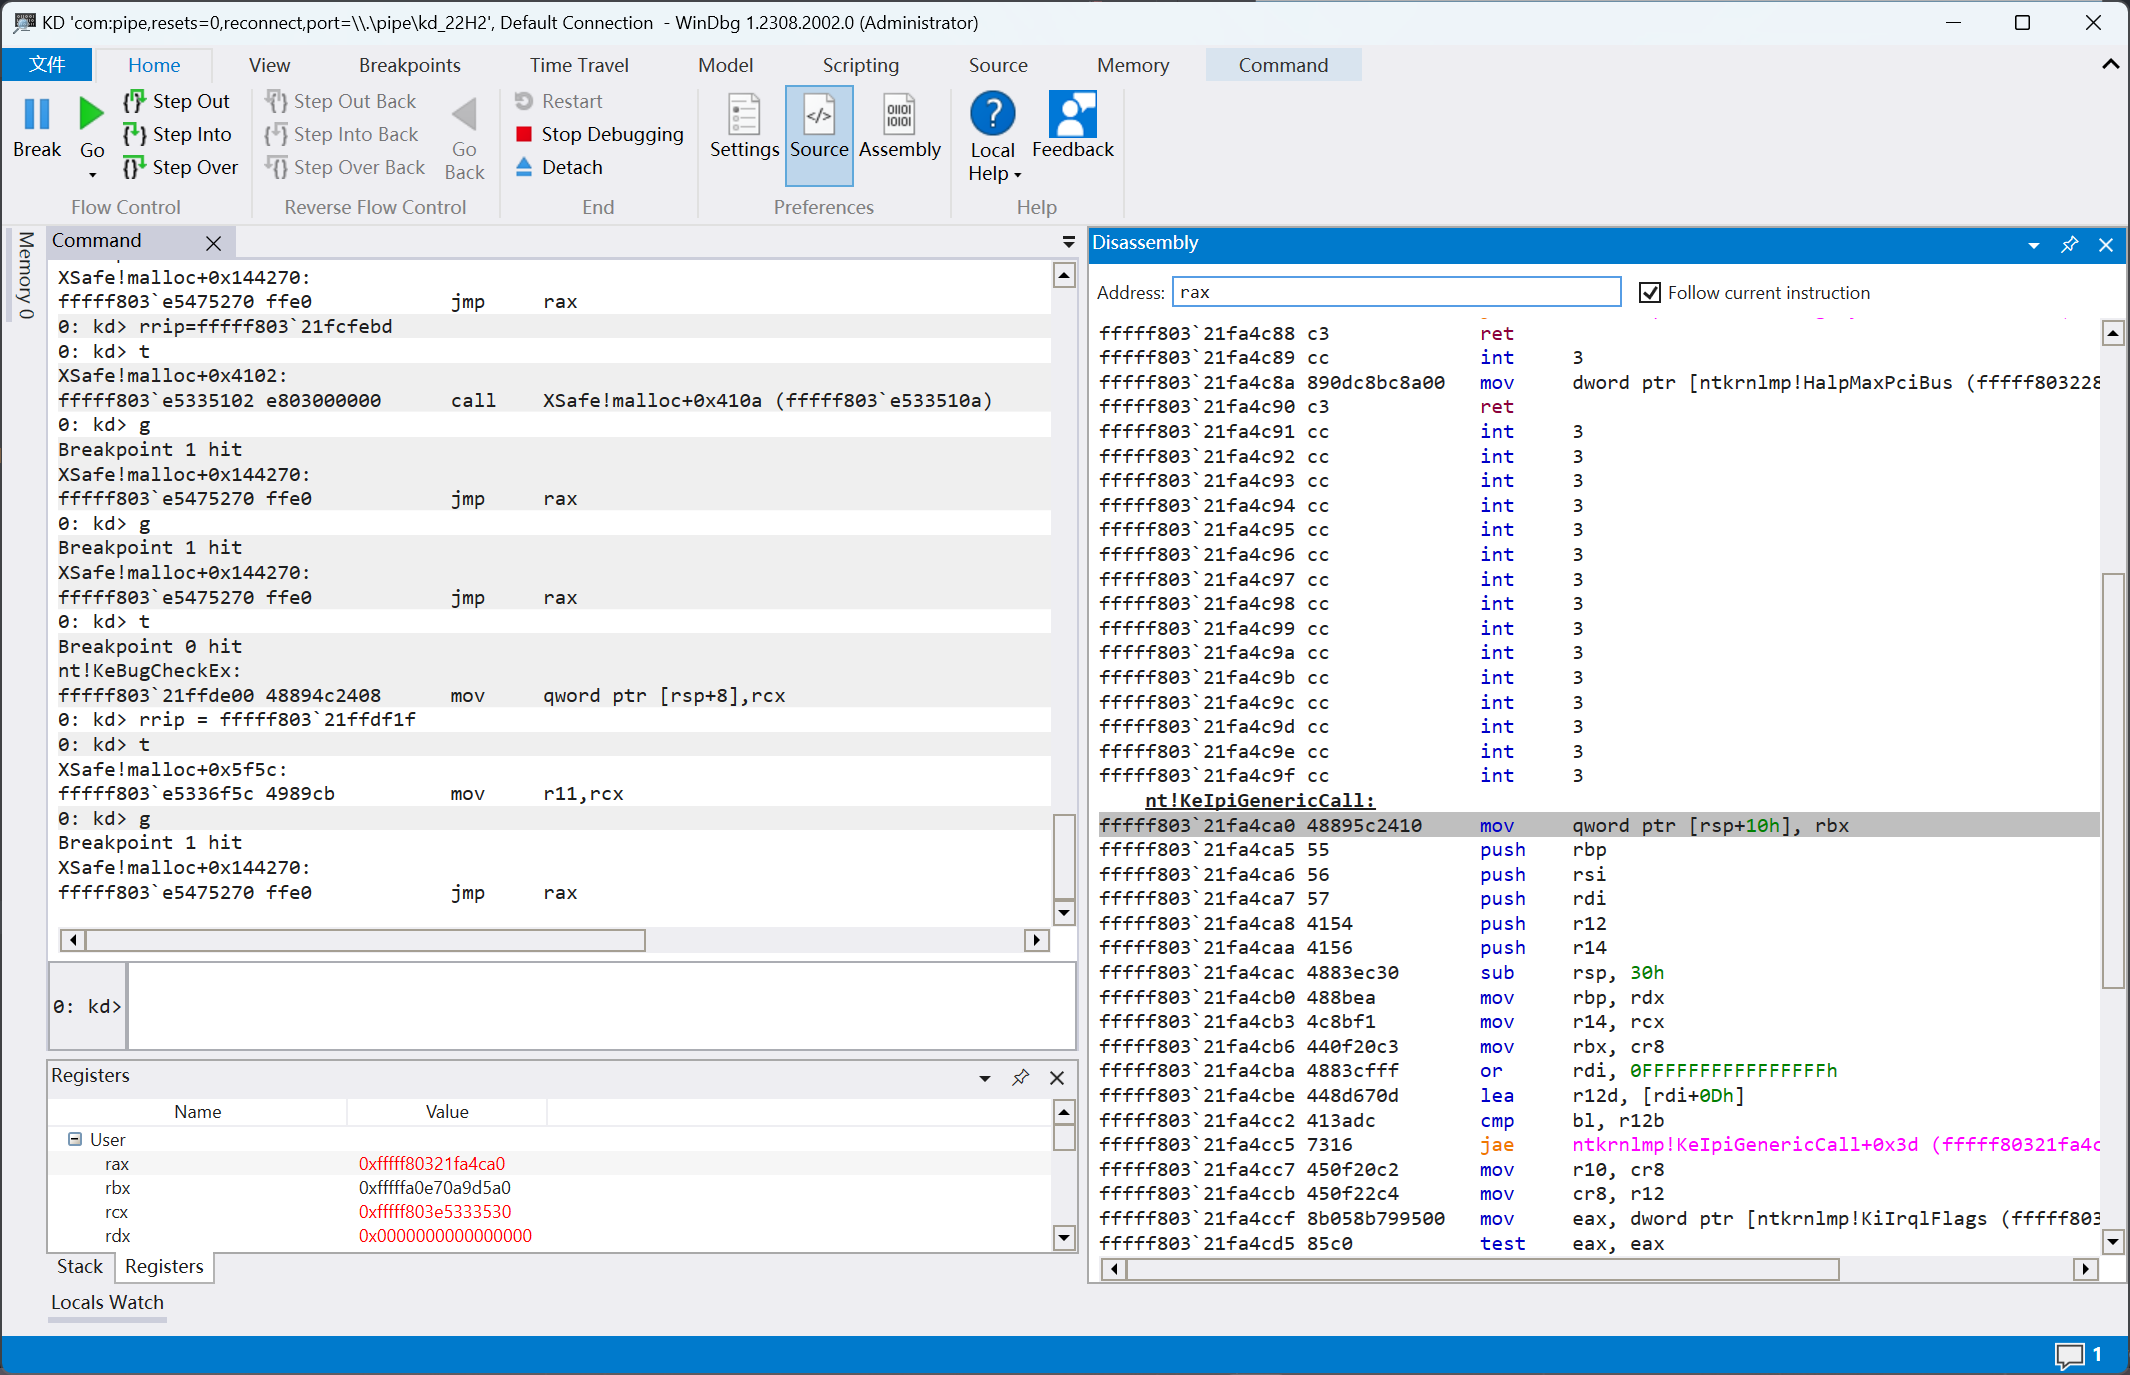Screen dimensions: 2130x1375
Task: Click Command window scroll up arrow
Action: [x=1064, y=275]
